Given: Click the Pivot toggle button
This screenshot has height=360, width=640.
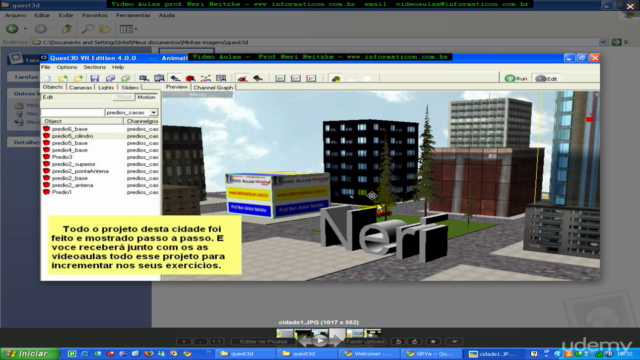Looking at the screenshot, I should click(124, 97).
